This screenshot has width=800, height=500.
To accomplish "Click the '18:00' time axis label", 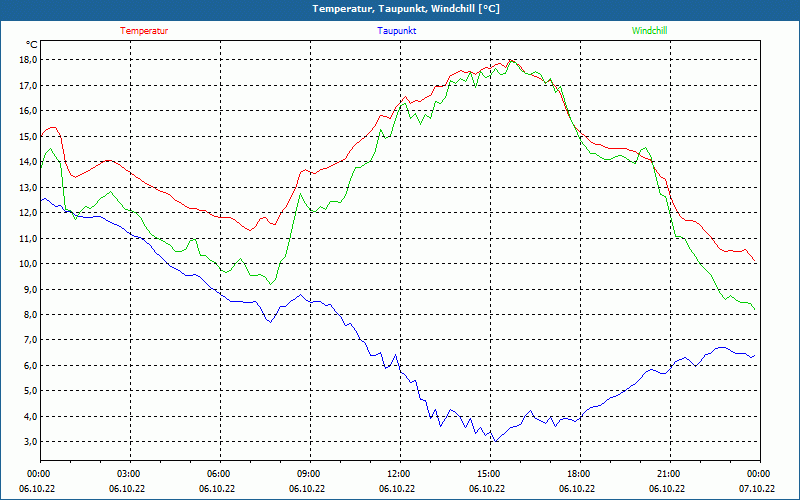I will (579, 474).
